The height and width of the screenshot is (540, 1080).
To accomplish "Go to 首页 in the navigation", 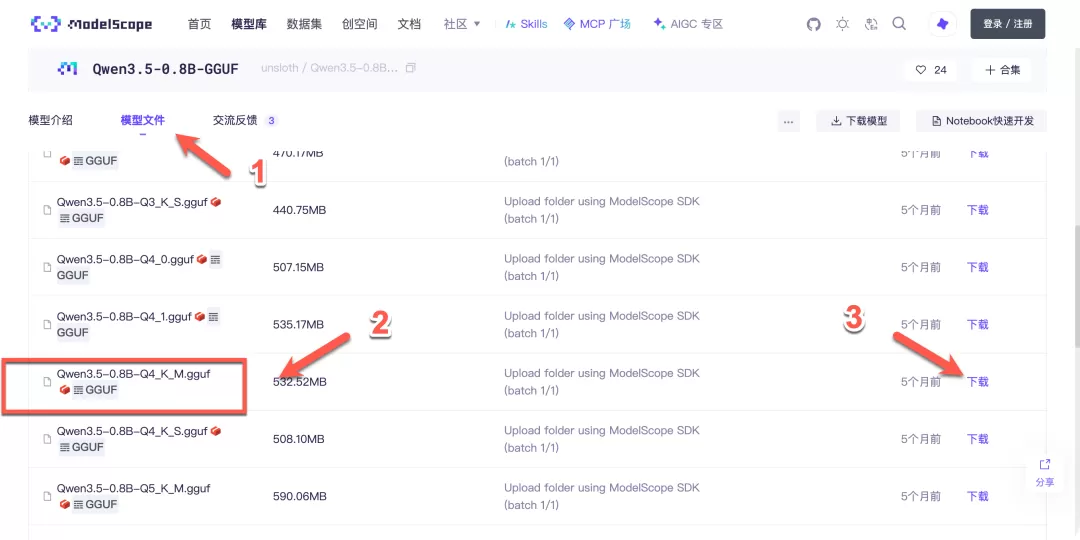I will coord(199,24).
